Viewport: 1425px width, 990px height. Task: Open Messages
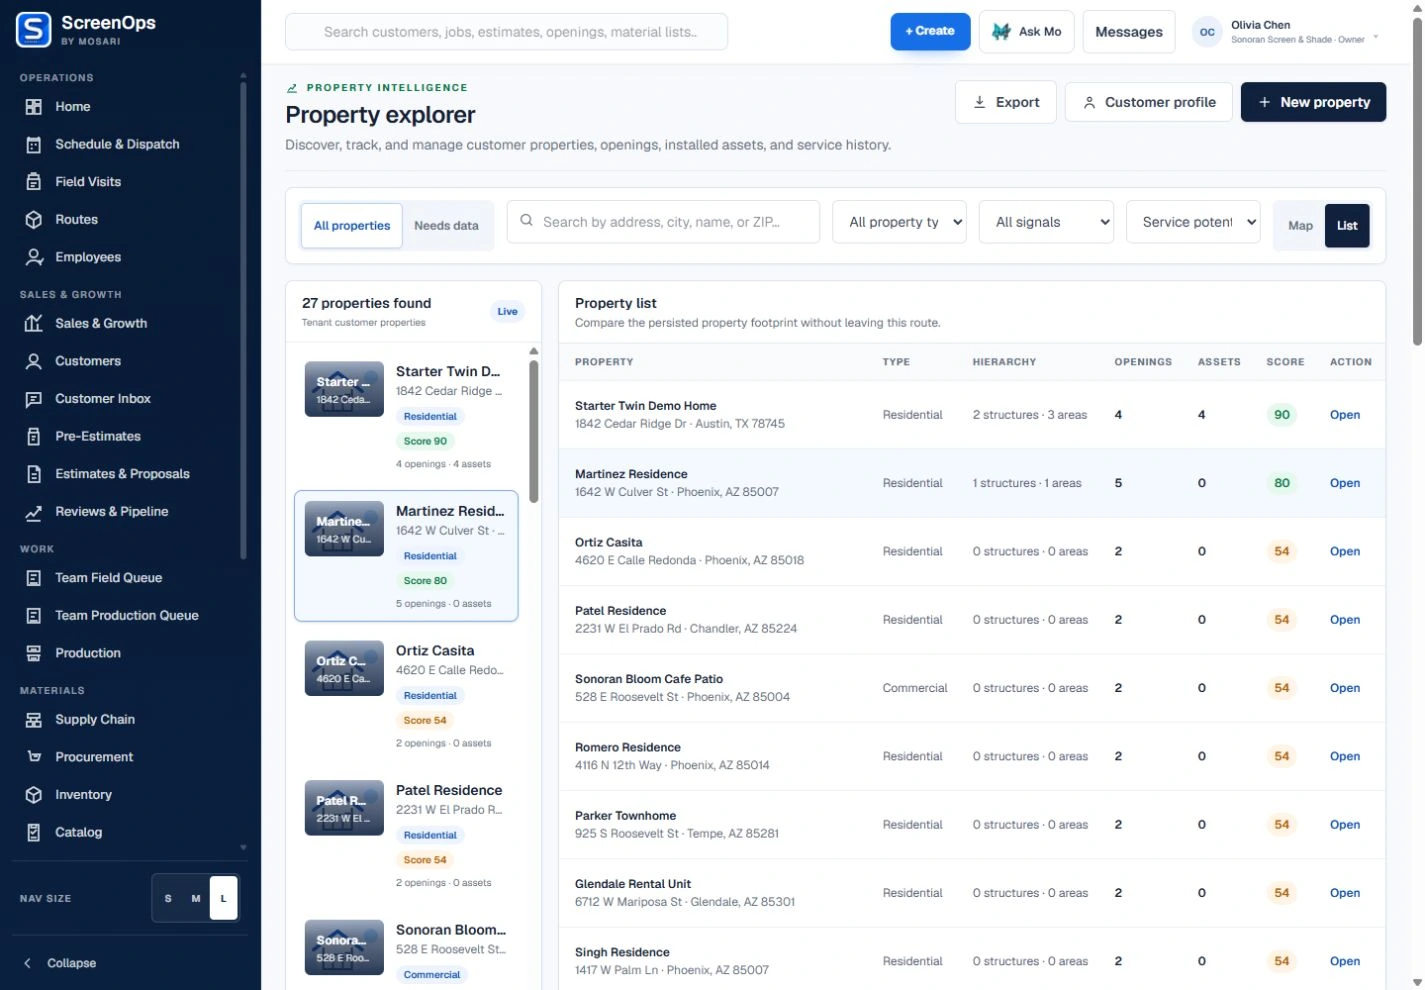1129,32
